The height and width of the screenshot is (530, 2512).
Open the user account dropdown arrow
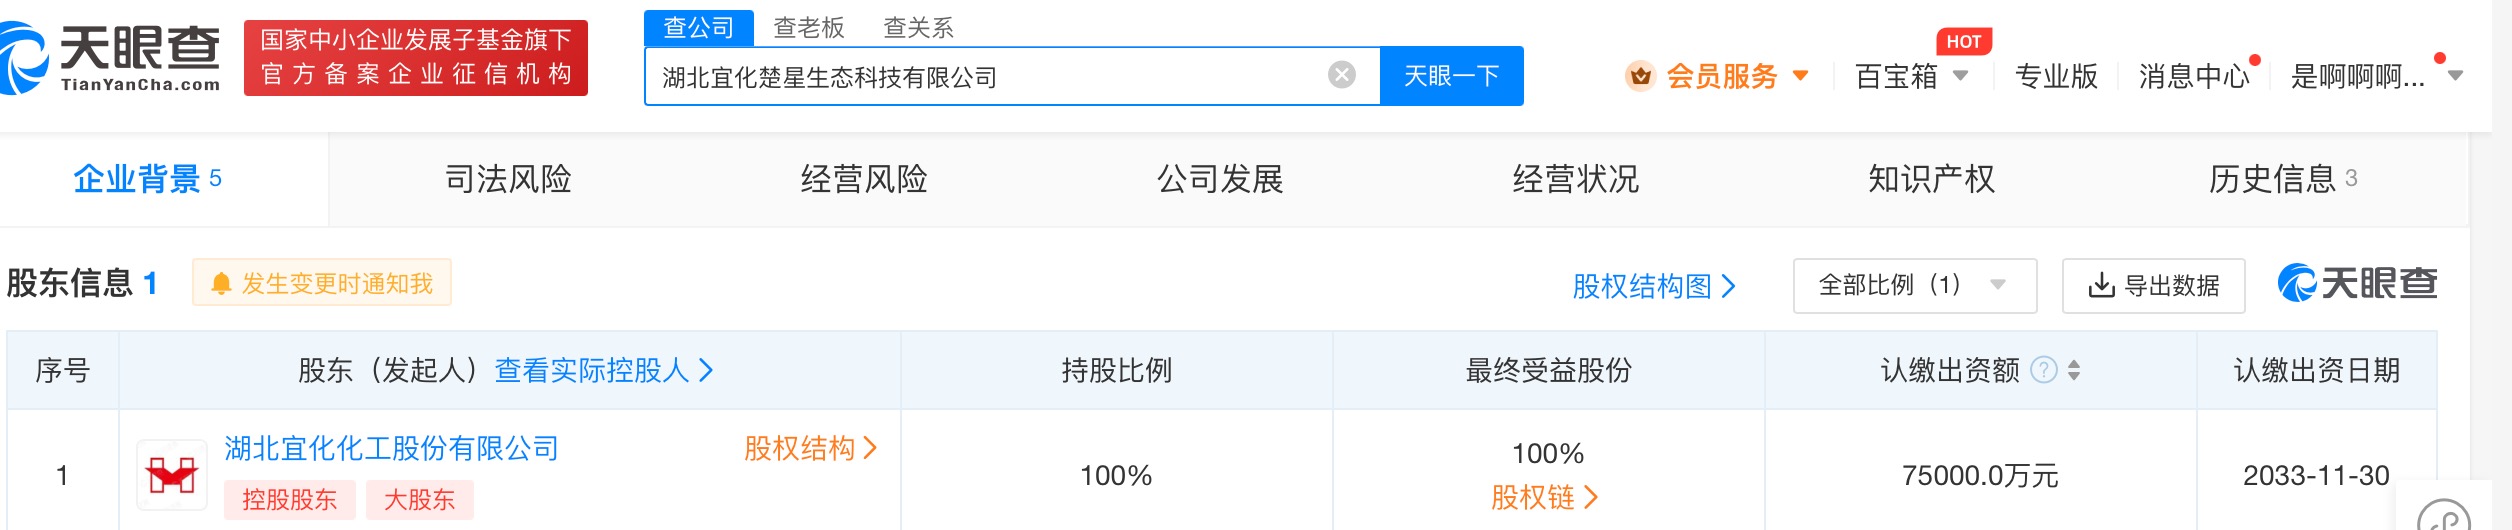[2455, 76]
